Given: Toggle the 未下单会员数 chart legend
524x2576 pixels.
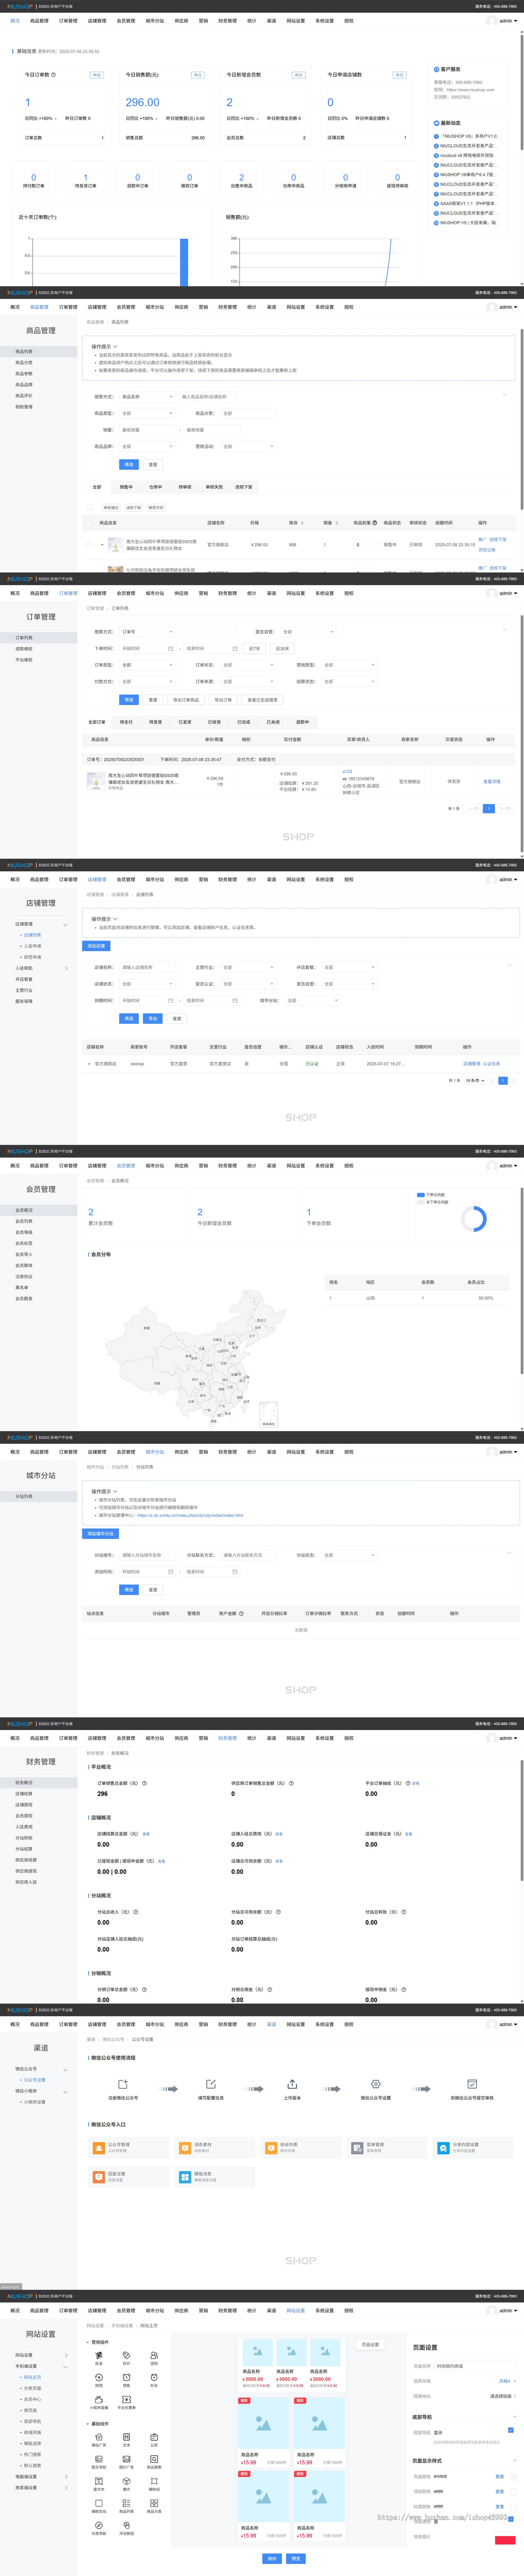Looking at the screenshot, I should (433, 1202).
